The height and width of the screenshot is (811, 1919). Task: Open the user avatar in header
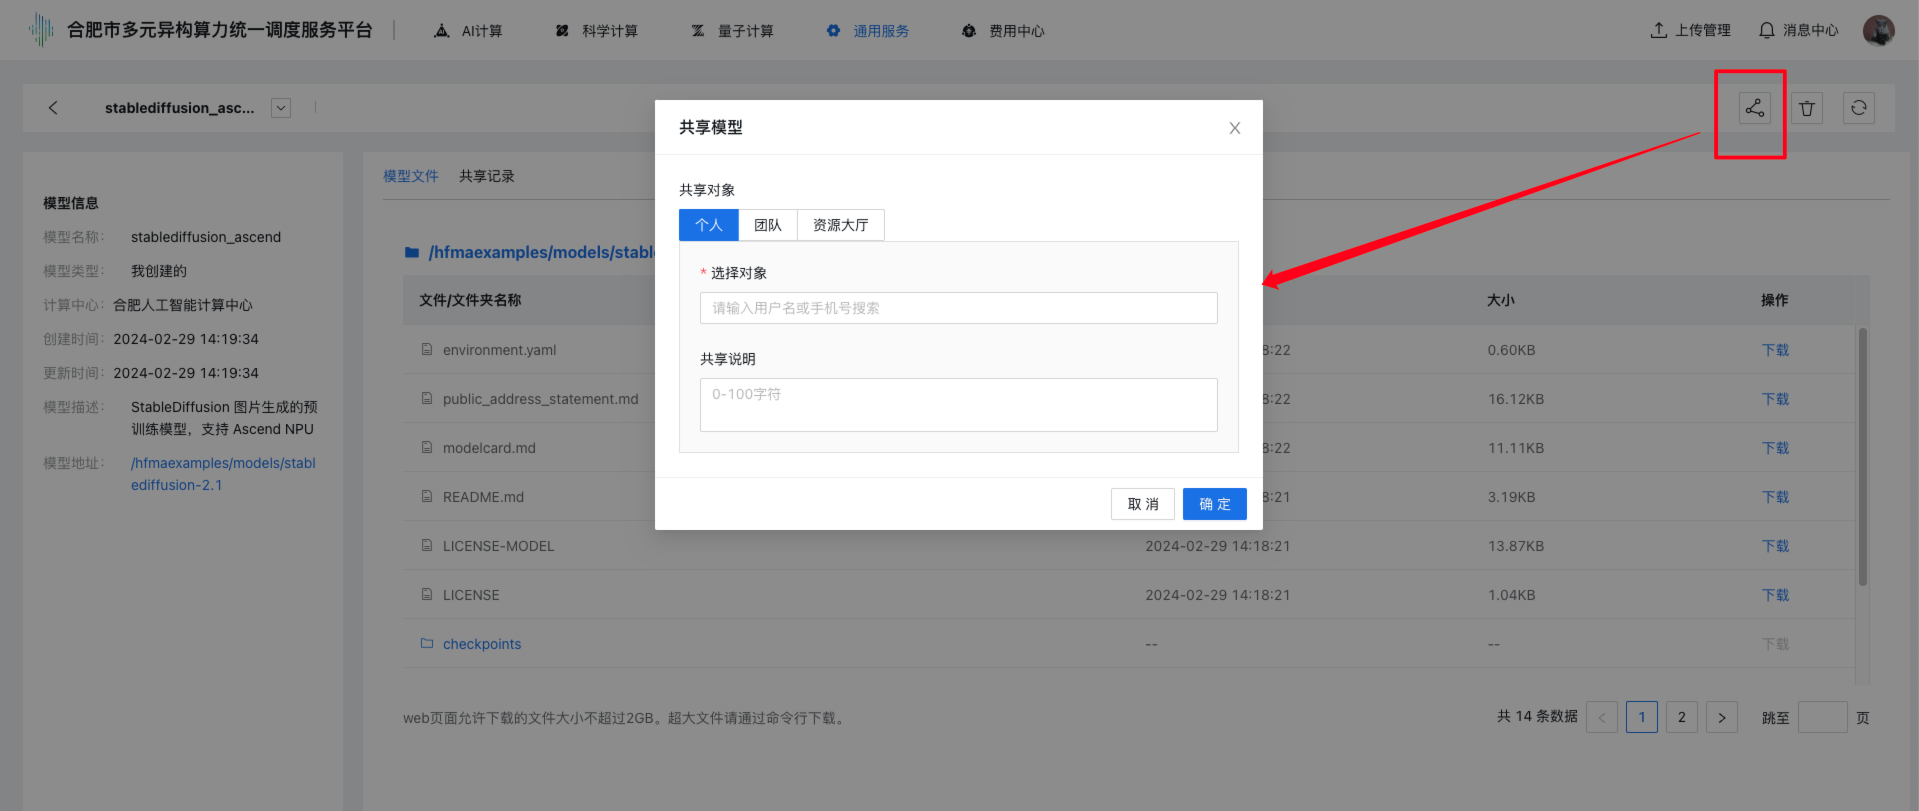tap(1878, 30)
